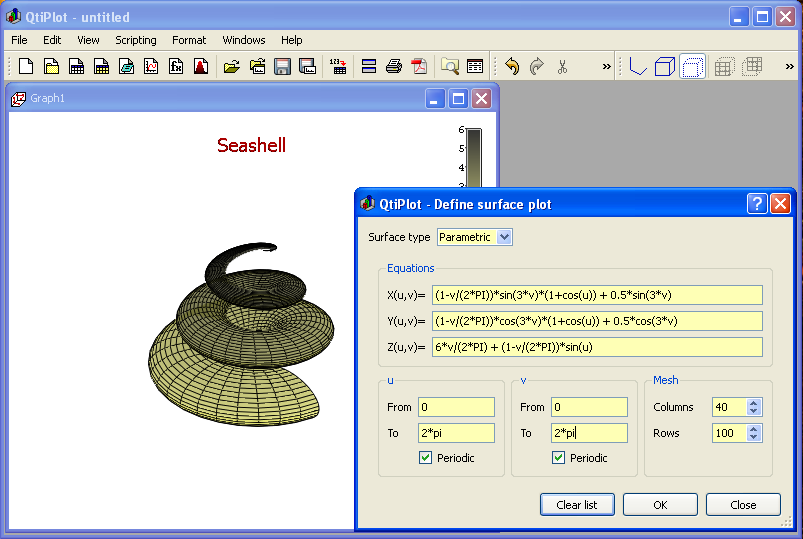803x539 pixels.
Task: Open the Scripting menu
Action: coord(136,40)
